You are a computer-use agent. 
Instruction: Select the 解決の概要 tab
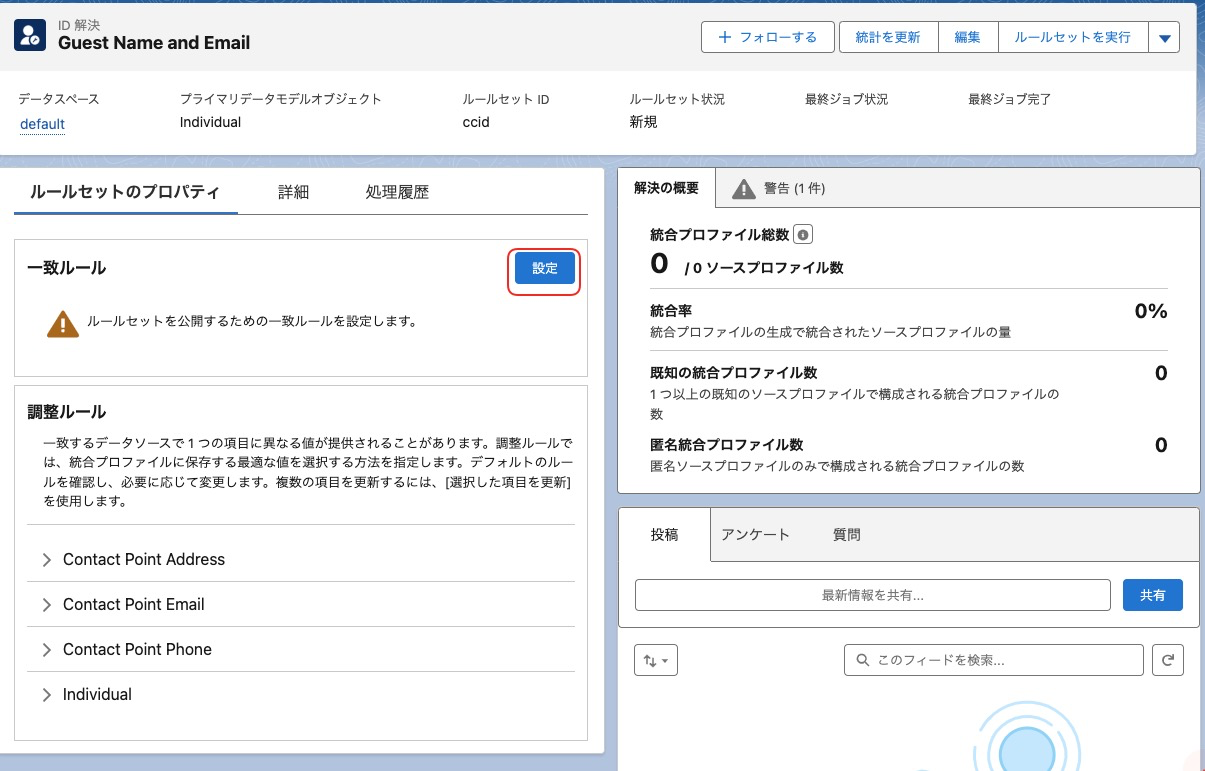tap(666, 188)
